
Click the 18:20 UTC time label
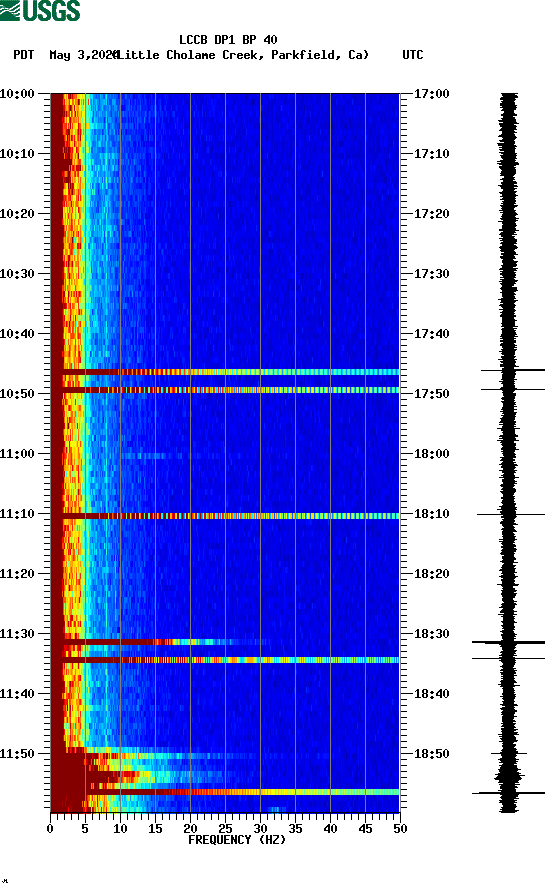[x=431, y=574]
